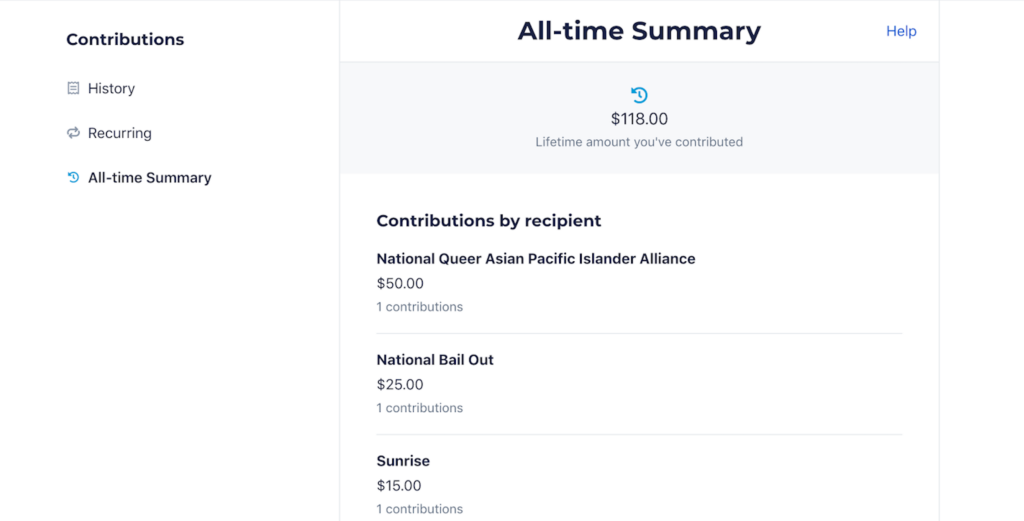Select the Sunrise recipient name
1024x521 pixels.
coord(403,461)
